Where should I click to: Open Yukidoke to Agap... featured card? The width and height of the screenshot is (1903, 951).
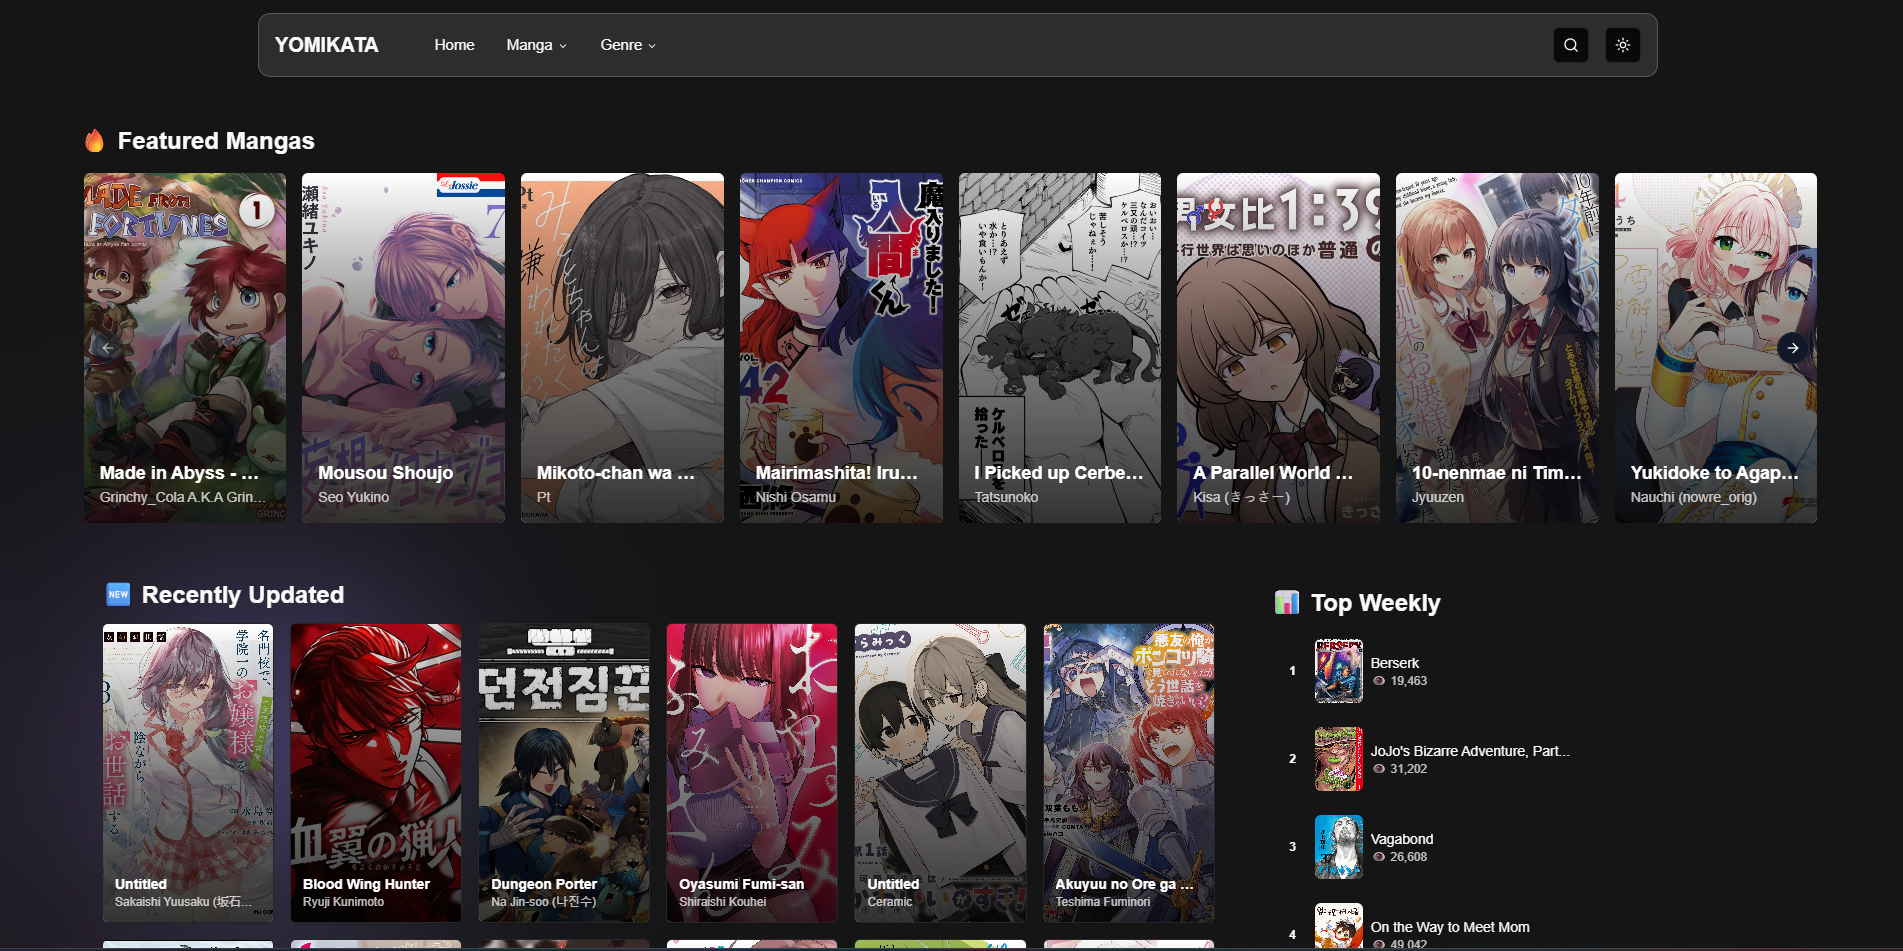pyautogui.click(x=1715, y=348)
